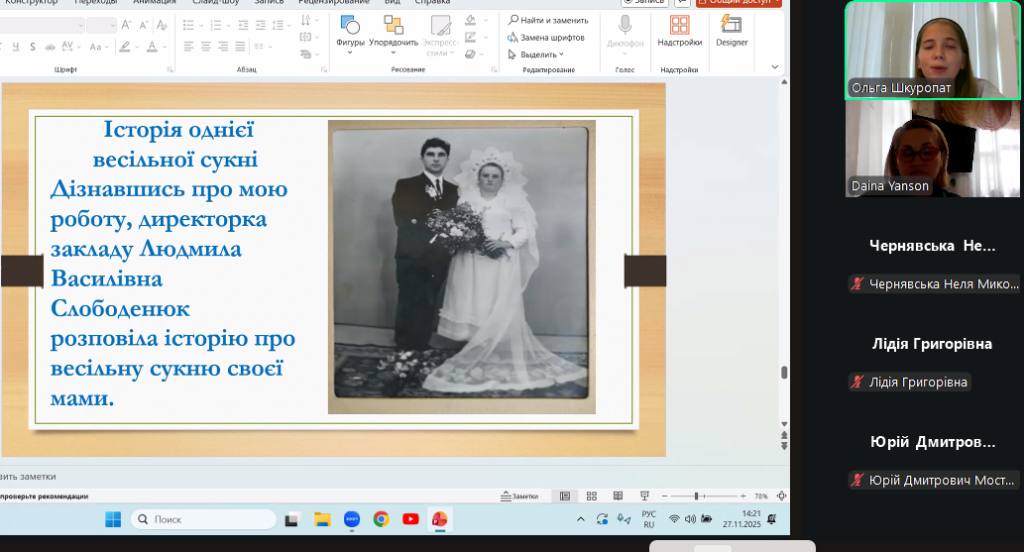Viewport: 1024px width, 552px height.
Task: Toggle the Заметки notes pane
Action: click(x=519, y=496)
